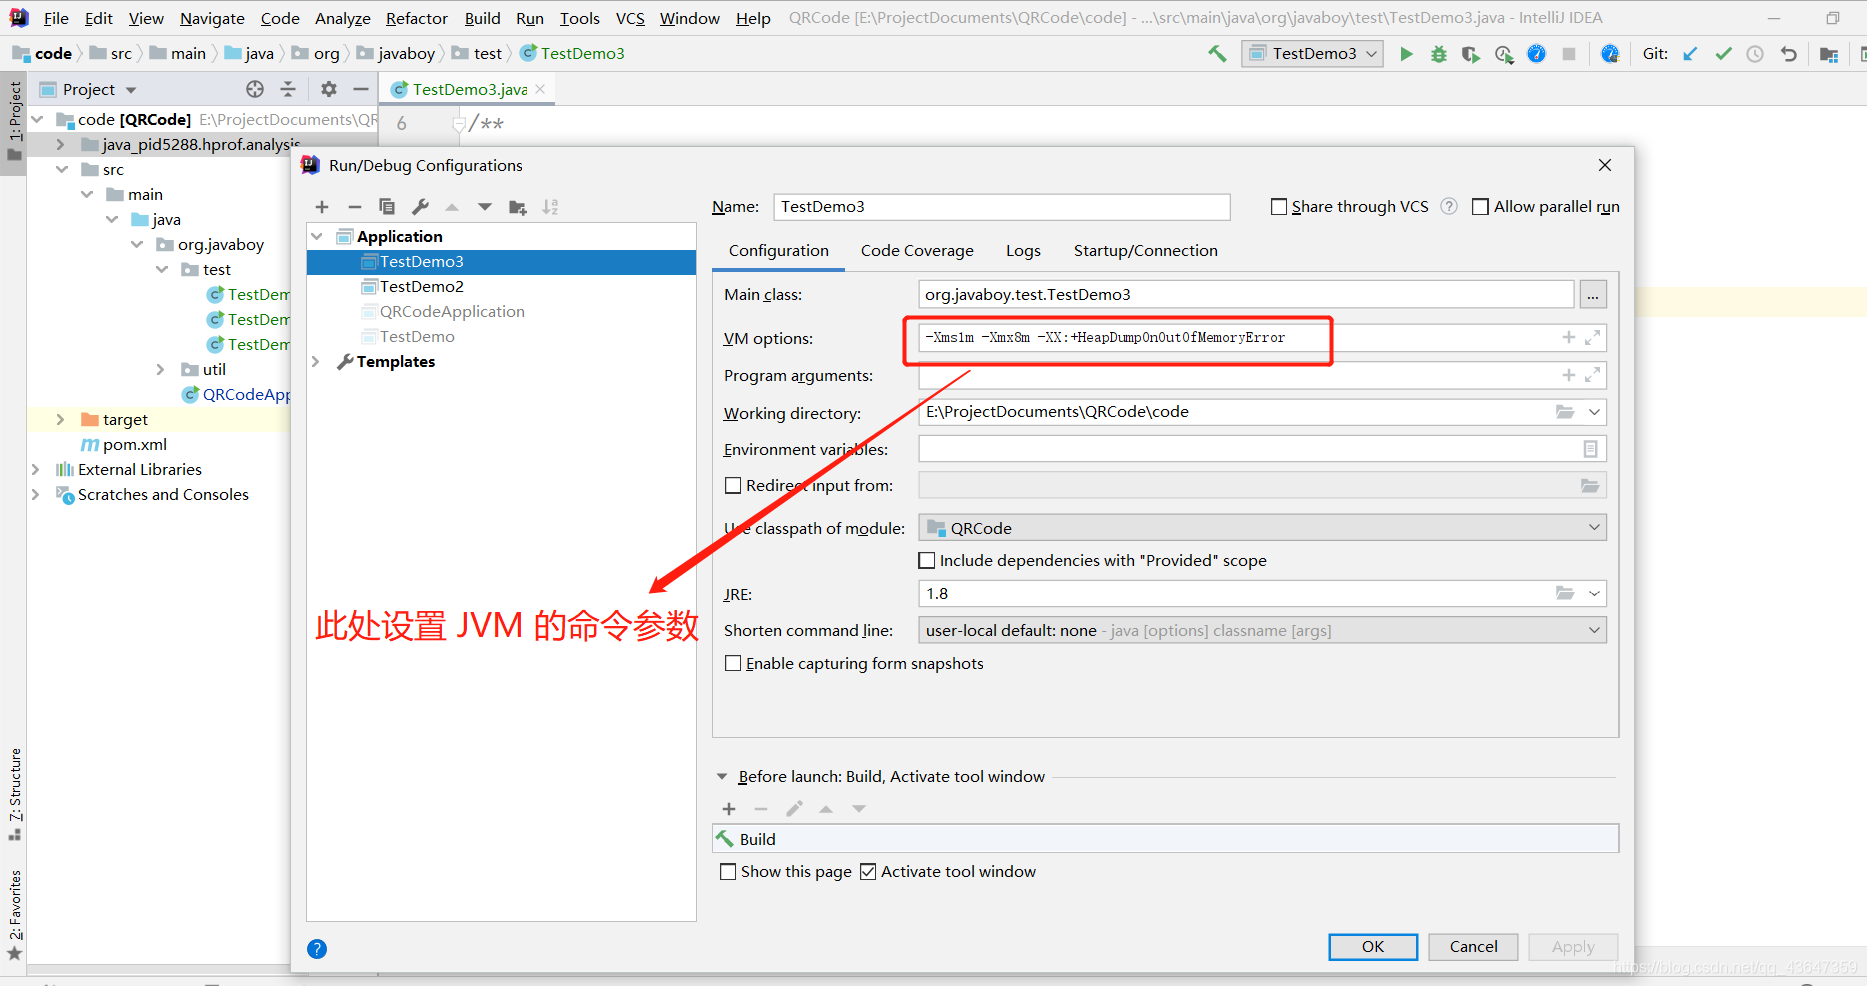The height and width of the screenshot is (986, 1867).
Task: Open Project panel settings gear
Action: pos(329,89)
